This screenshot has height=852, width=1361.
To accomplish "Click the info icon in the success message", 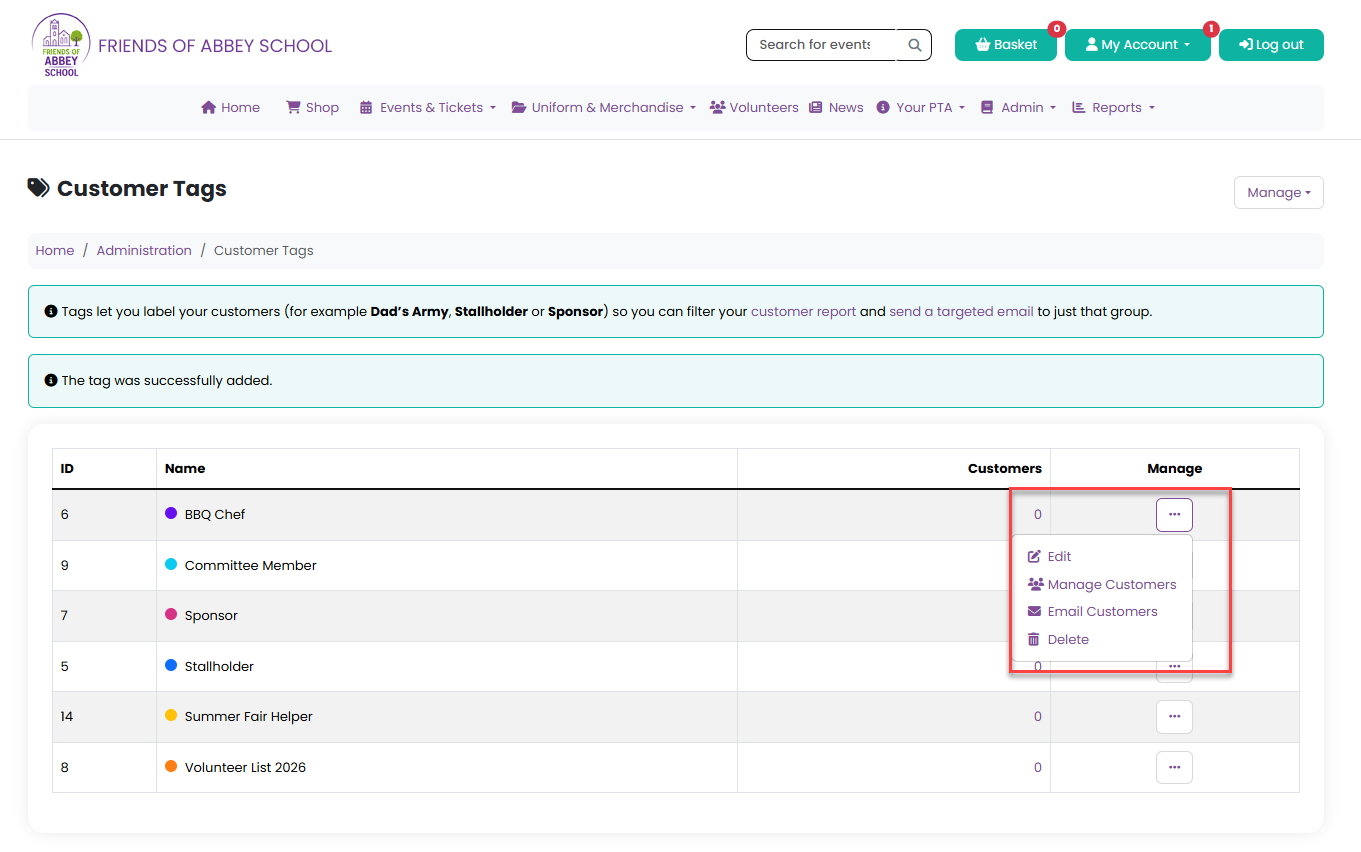I will pyautogui.click(x=51, y=380).
